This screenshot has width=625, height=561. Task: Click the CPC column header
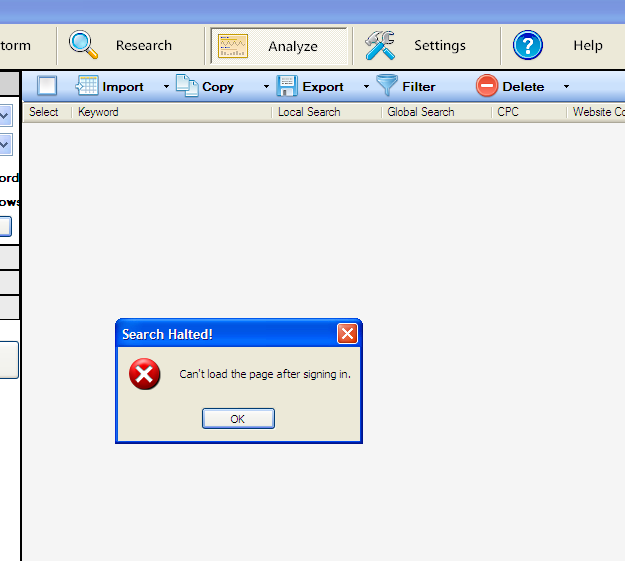(x=508, y=112)
